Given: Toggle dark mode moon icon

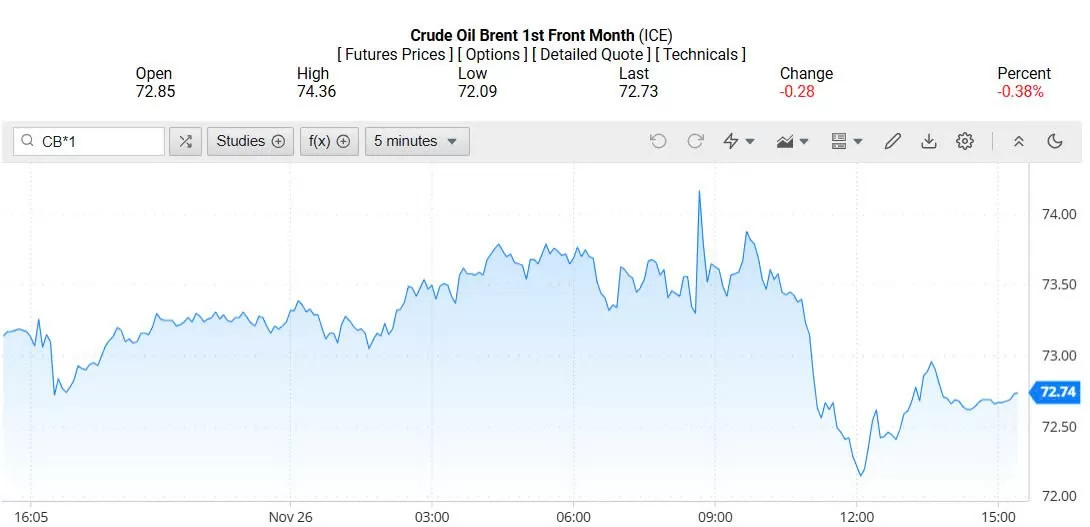Looking at the screenshot, I should 1055,141.
